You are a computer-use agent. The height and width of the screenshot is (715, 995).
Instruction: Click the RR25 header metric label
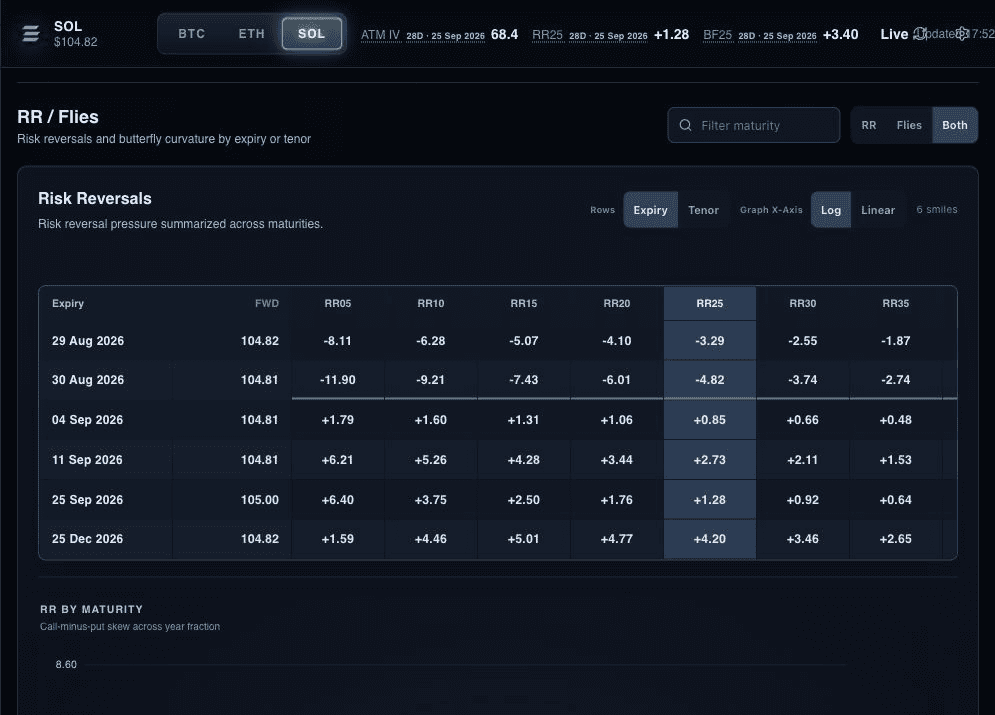(x=547, y=34)
